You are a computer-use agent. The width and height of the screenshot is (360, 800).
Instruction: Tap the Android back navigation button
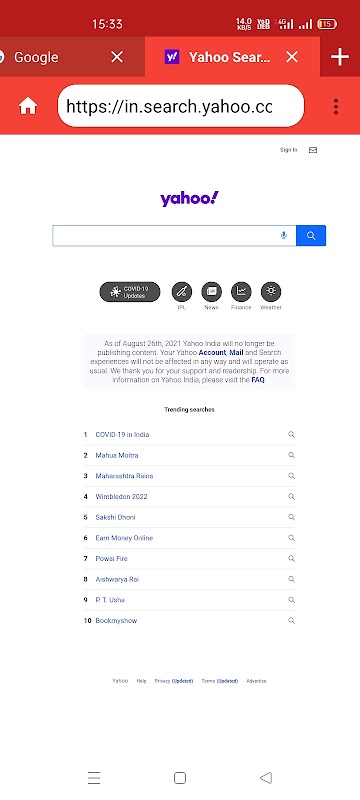(266, 778)
